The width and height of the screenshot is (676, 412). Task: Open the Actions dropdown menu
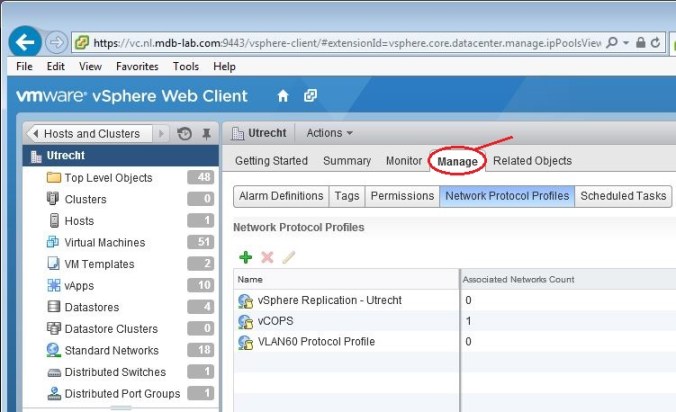click(x=329, y=133)
